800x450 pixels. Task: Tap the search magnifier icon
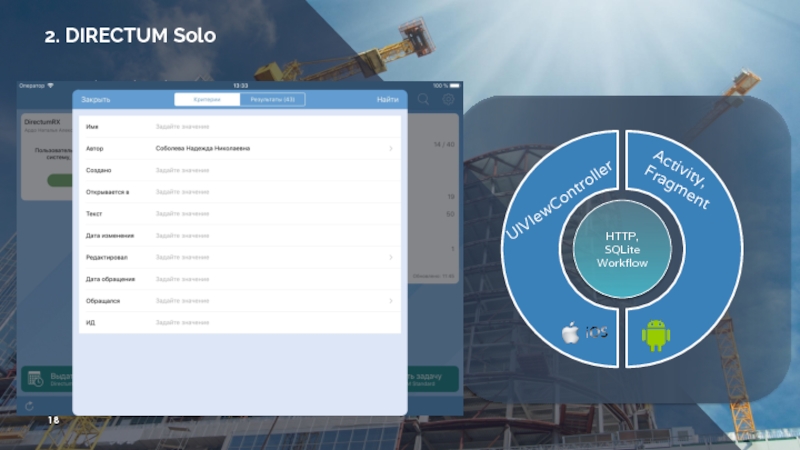click(x=424, y=100)
